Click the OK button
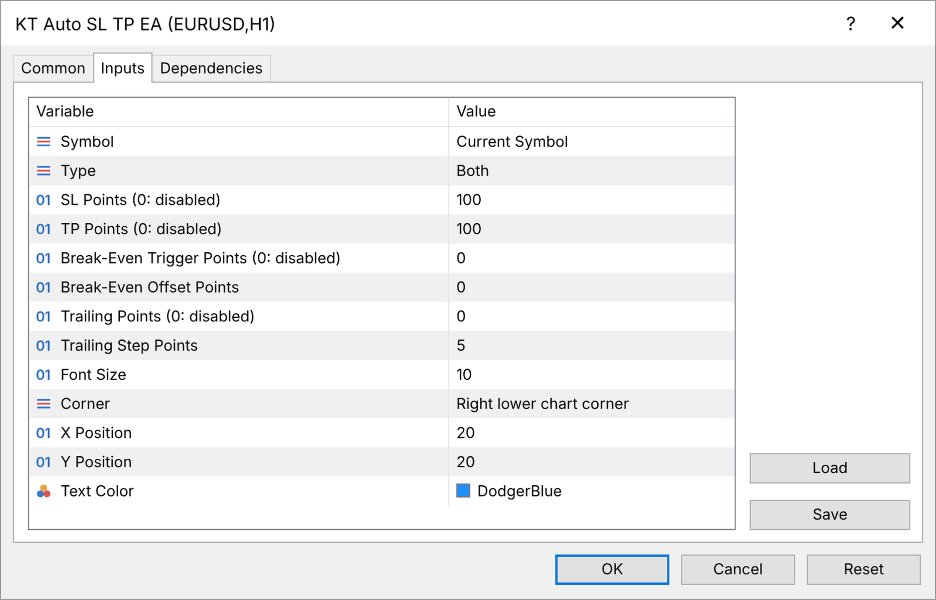 click(612, 569)
